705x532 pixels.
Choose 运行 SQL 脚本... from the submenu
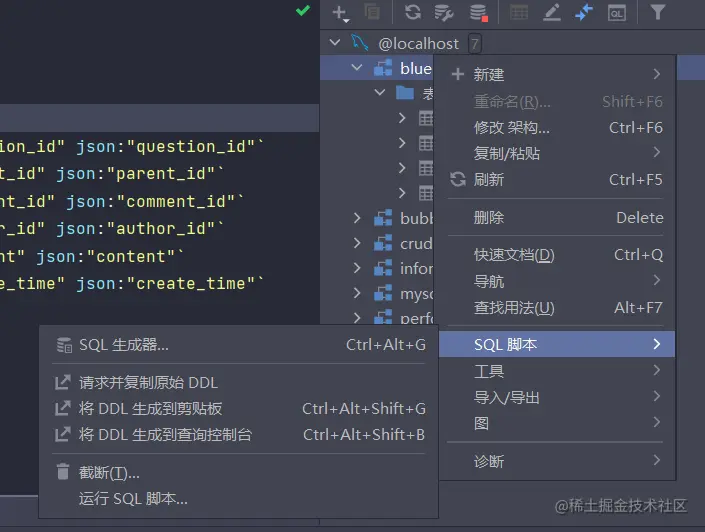238,498
